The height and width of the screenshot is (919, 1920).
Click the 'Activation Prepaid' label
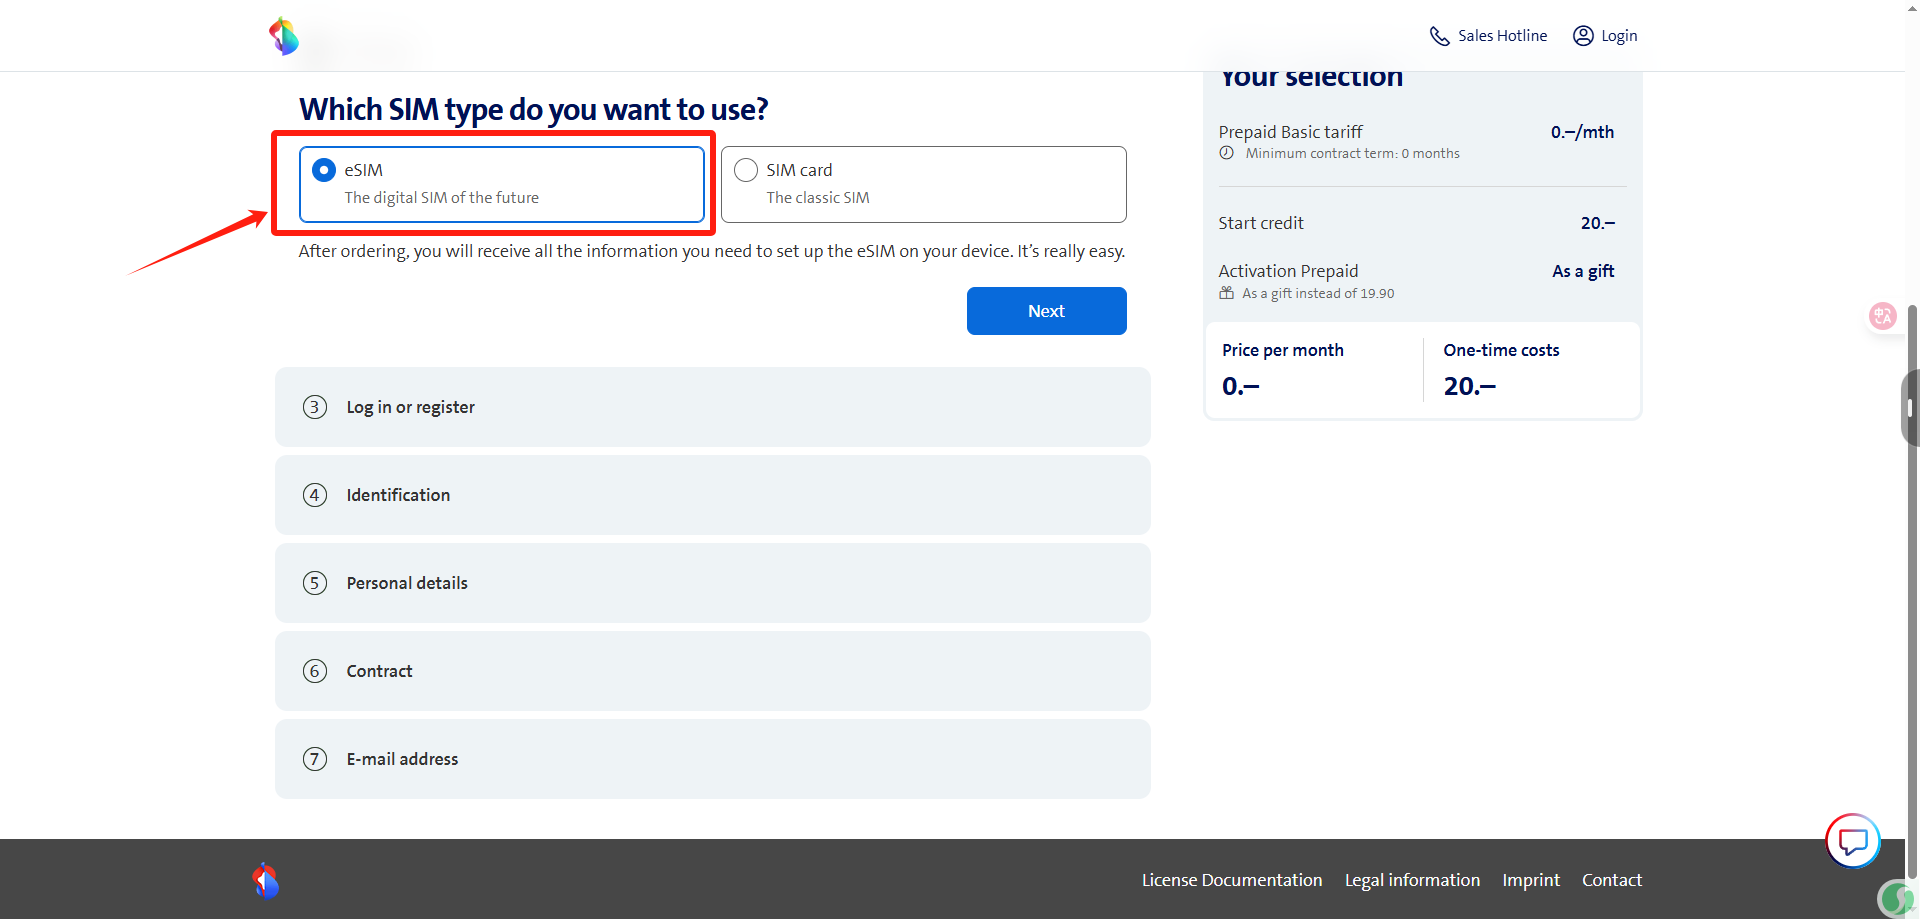pyautogui.click(x=1288, y=271)
